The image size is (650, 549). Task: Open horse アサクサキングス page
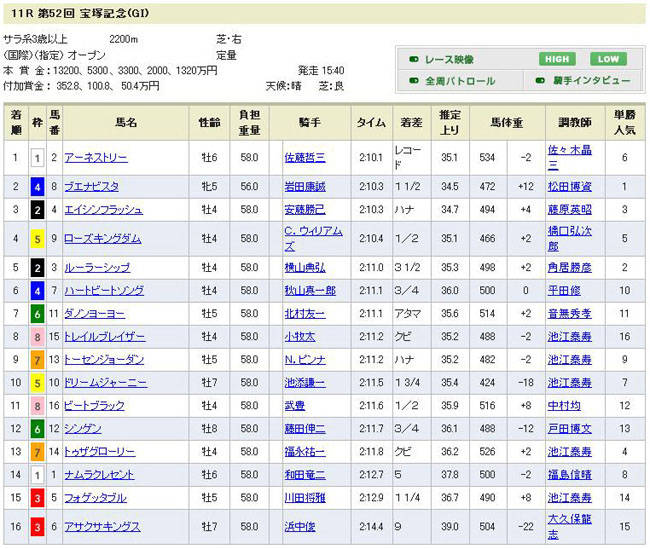click(x=101, y=526)
